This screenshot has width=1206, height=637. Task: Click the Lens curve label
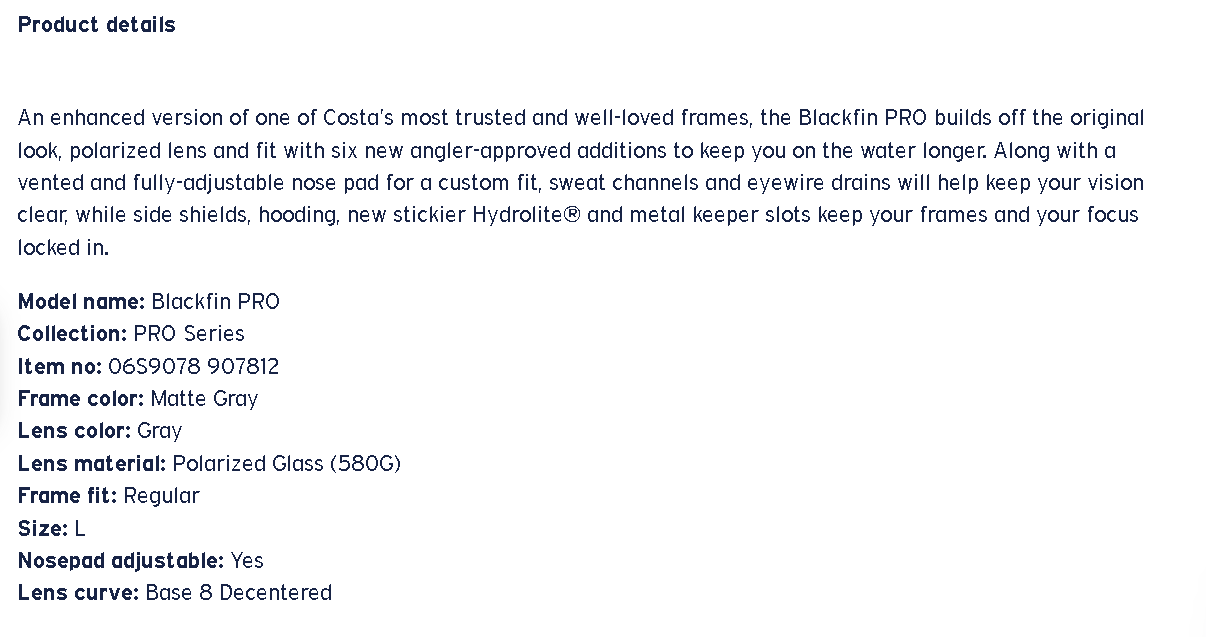point(78,593)
